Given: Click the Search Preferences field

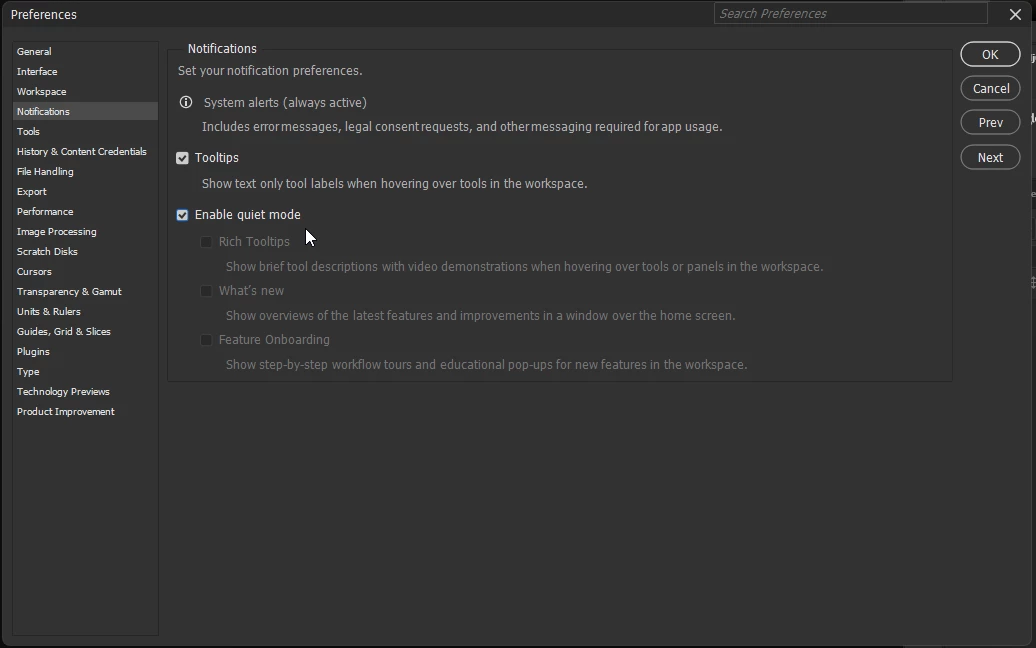Looking at the screenshot, I should click(x=850, y=13).
